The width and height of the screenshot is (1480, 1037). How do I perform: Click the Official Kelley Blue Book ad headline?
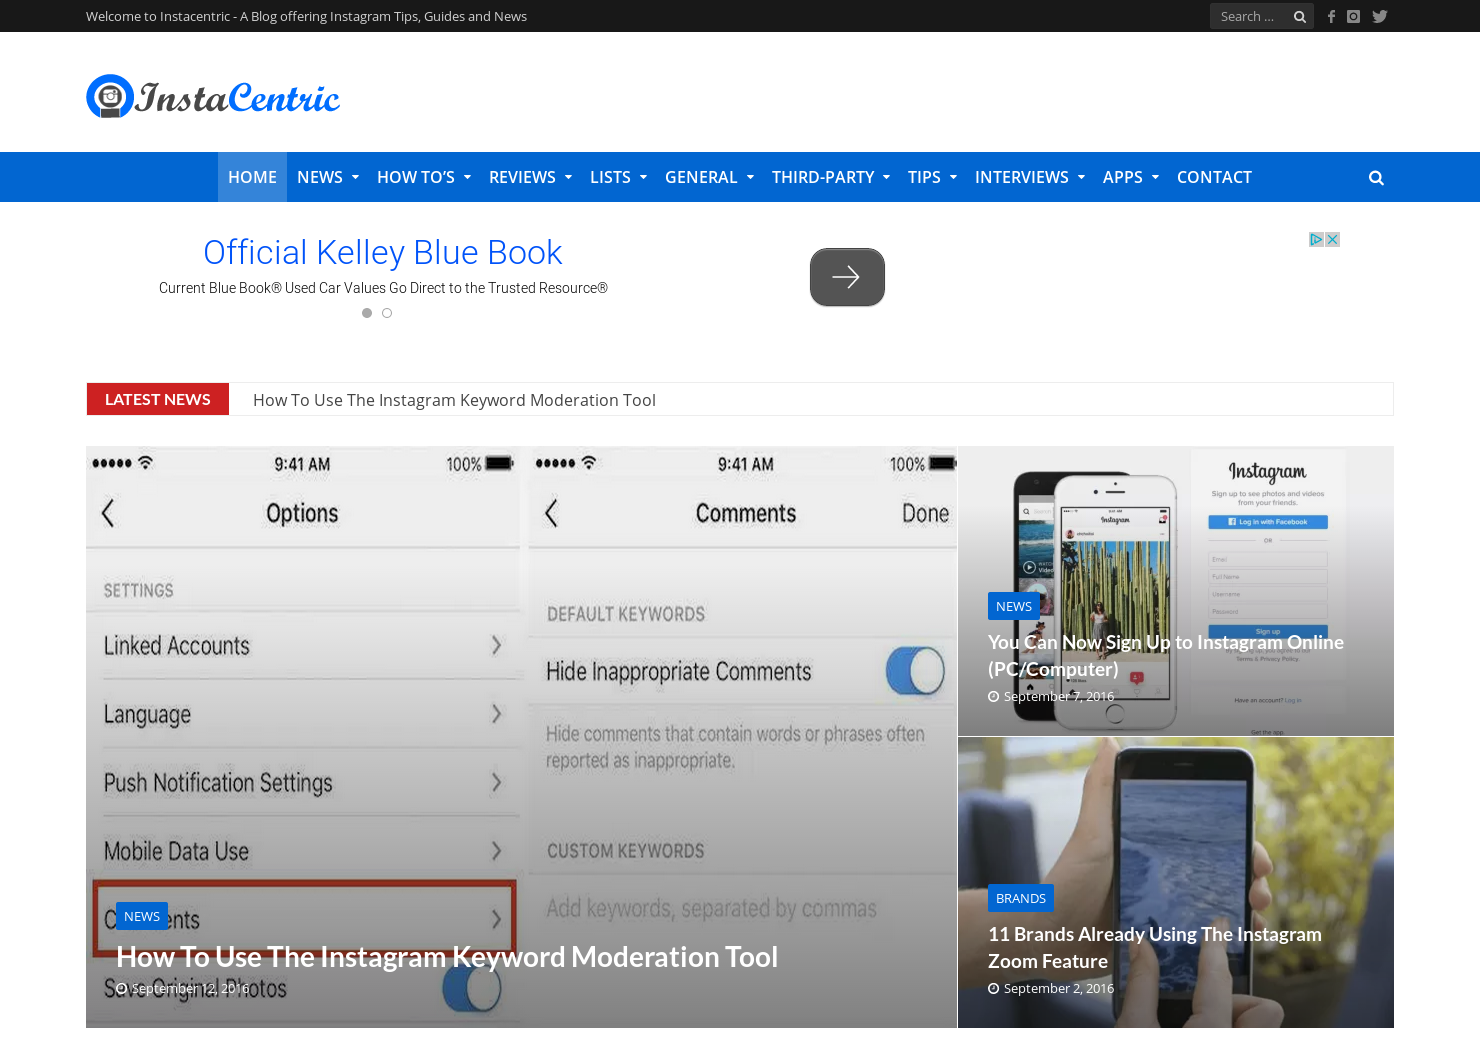tap(383, 252)
